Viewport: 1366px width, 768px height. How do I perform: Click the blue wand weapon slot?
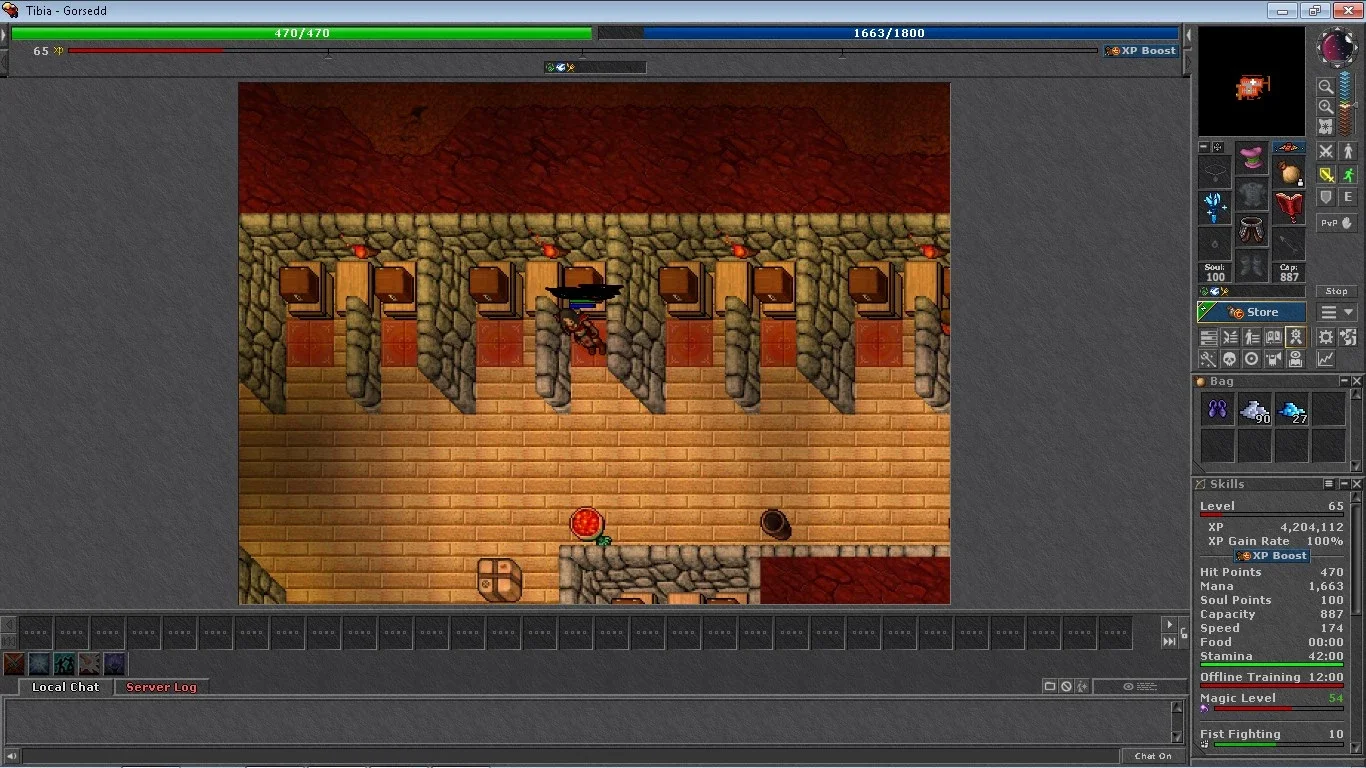click(1215, 208)
